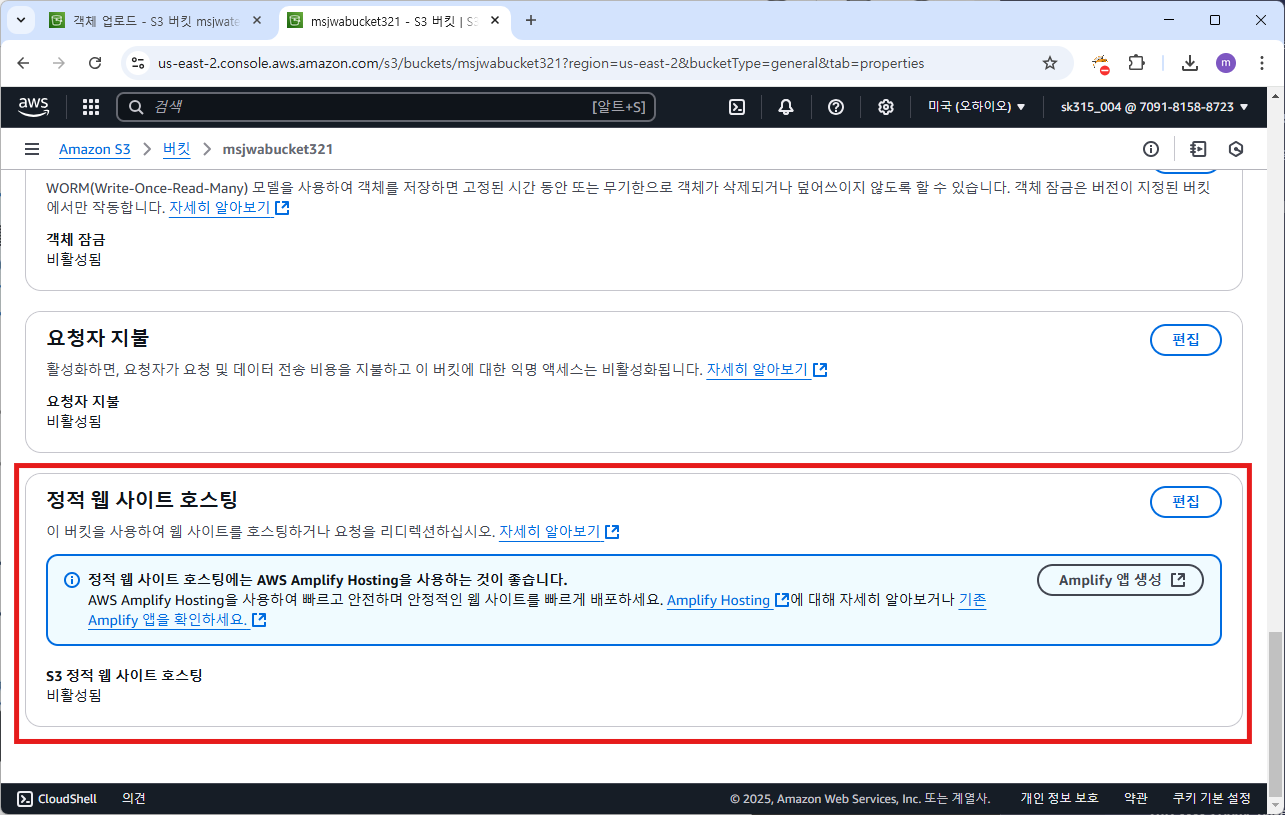Click the S3 정적 웹 사이트 호스팅 label
Screen dimensions: 1285x815
pyautogui.click(x=125, y=676)
